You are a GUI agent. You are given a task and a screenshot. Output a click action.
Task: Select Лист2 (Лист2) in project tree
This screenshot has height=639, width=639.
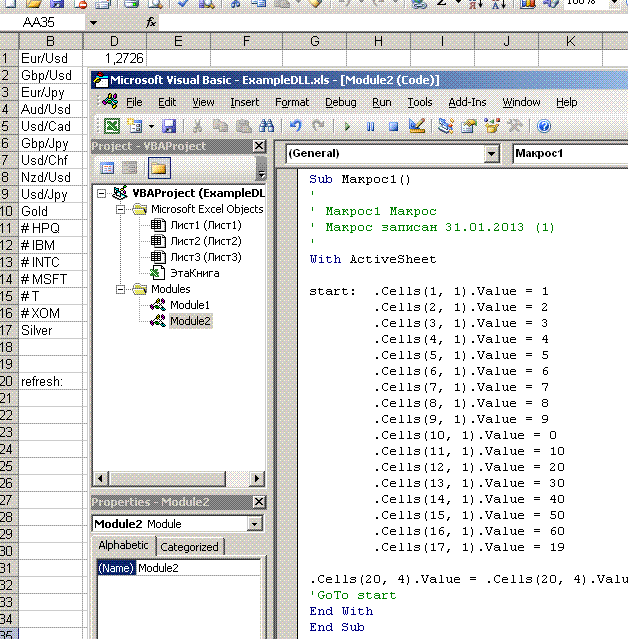pos(206,241)
